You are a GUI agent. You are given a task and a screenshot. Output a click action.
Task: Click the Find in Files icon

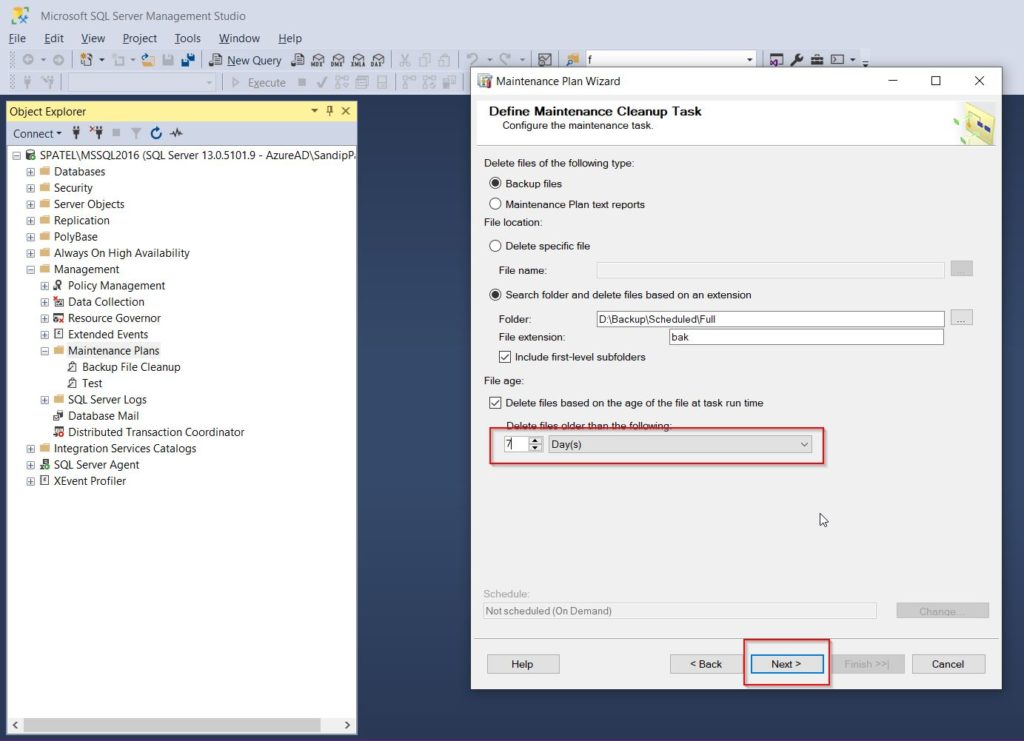572,60
